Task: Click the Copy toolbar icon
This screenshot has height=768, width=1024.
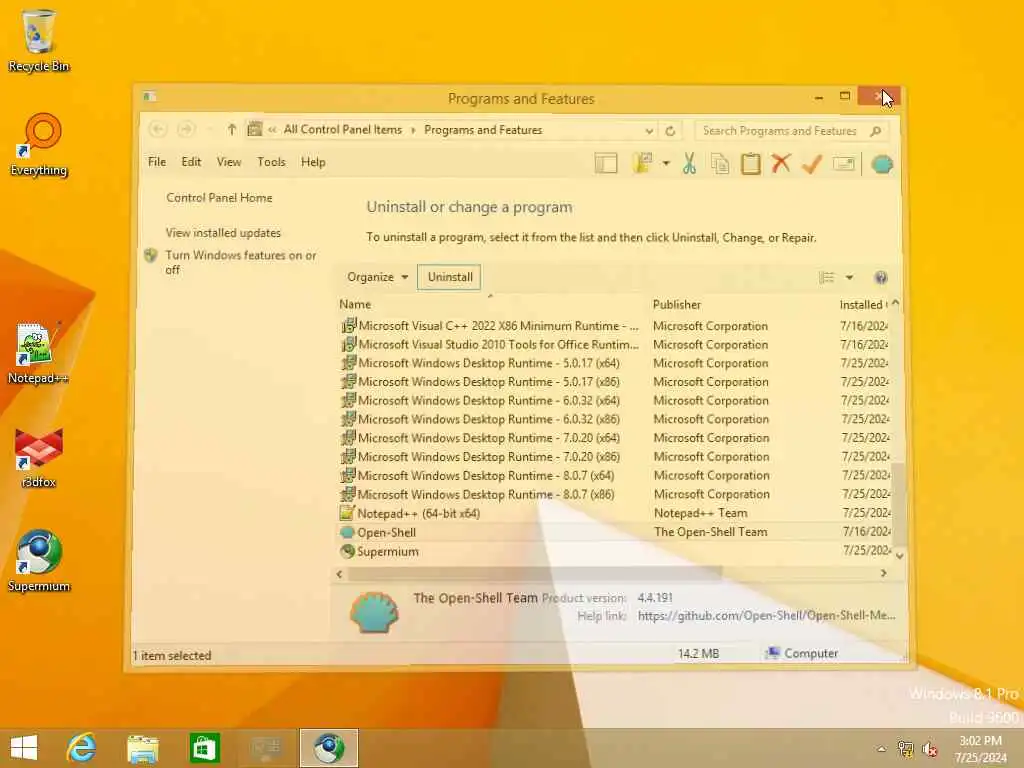Action: (x=720, y=163)
